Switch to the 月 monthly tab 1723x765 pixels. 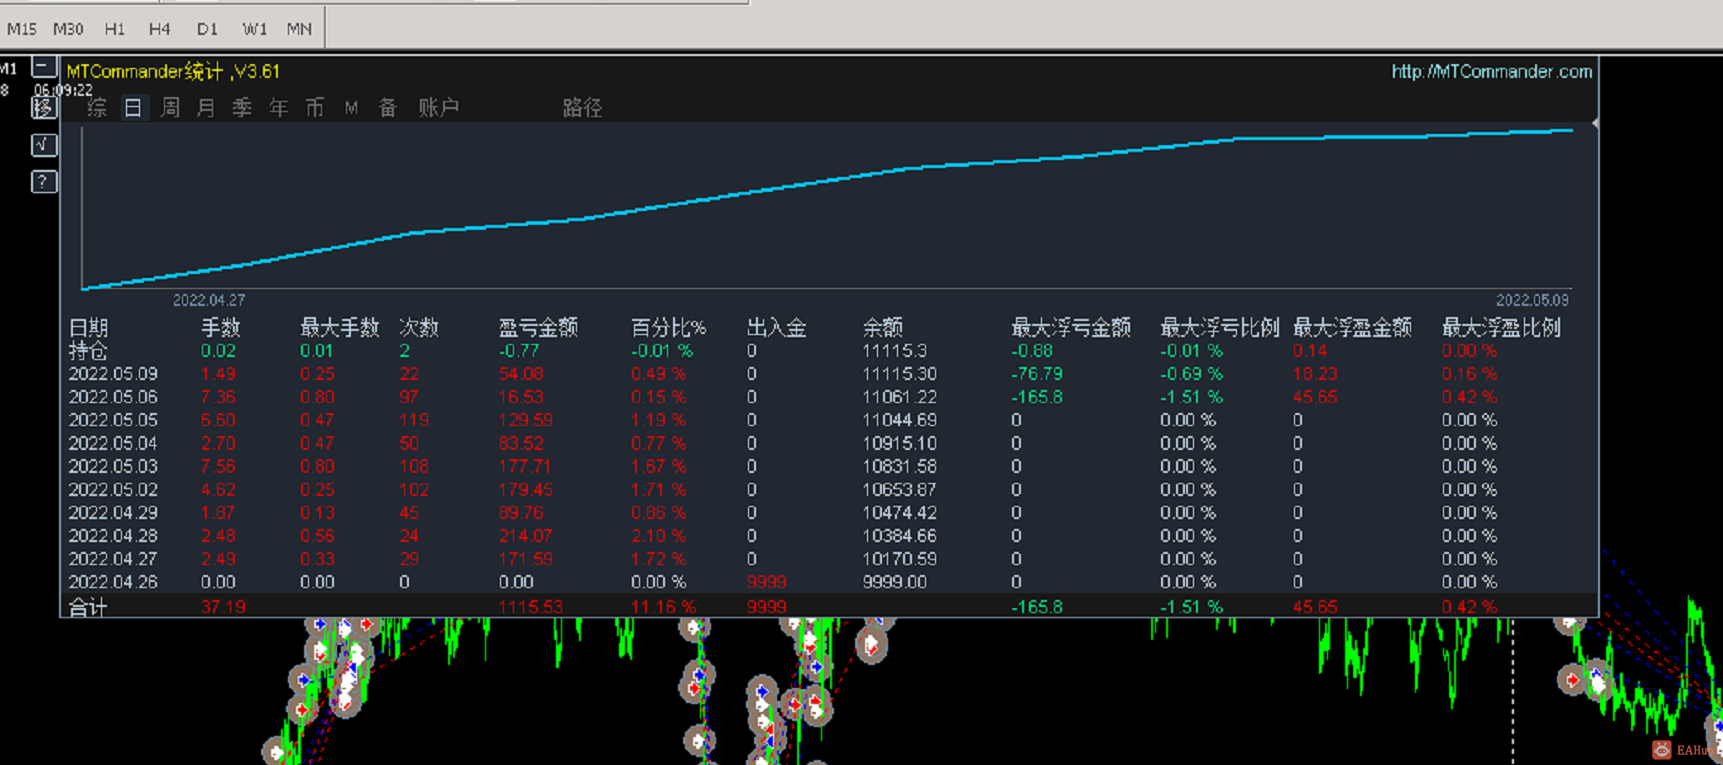206,108
